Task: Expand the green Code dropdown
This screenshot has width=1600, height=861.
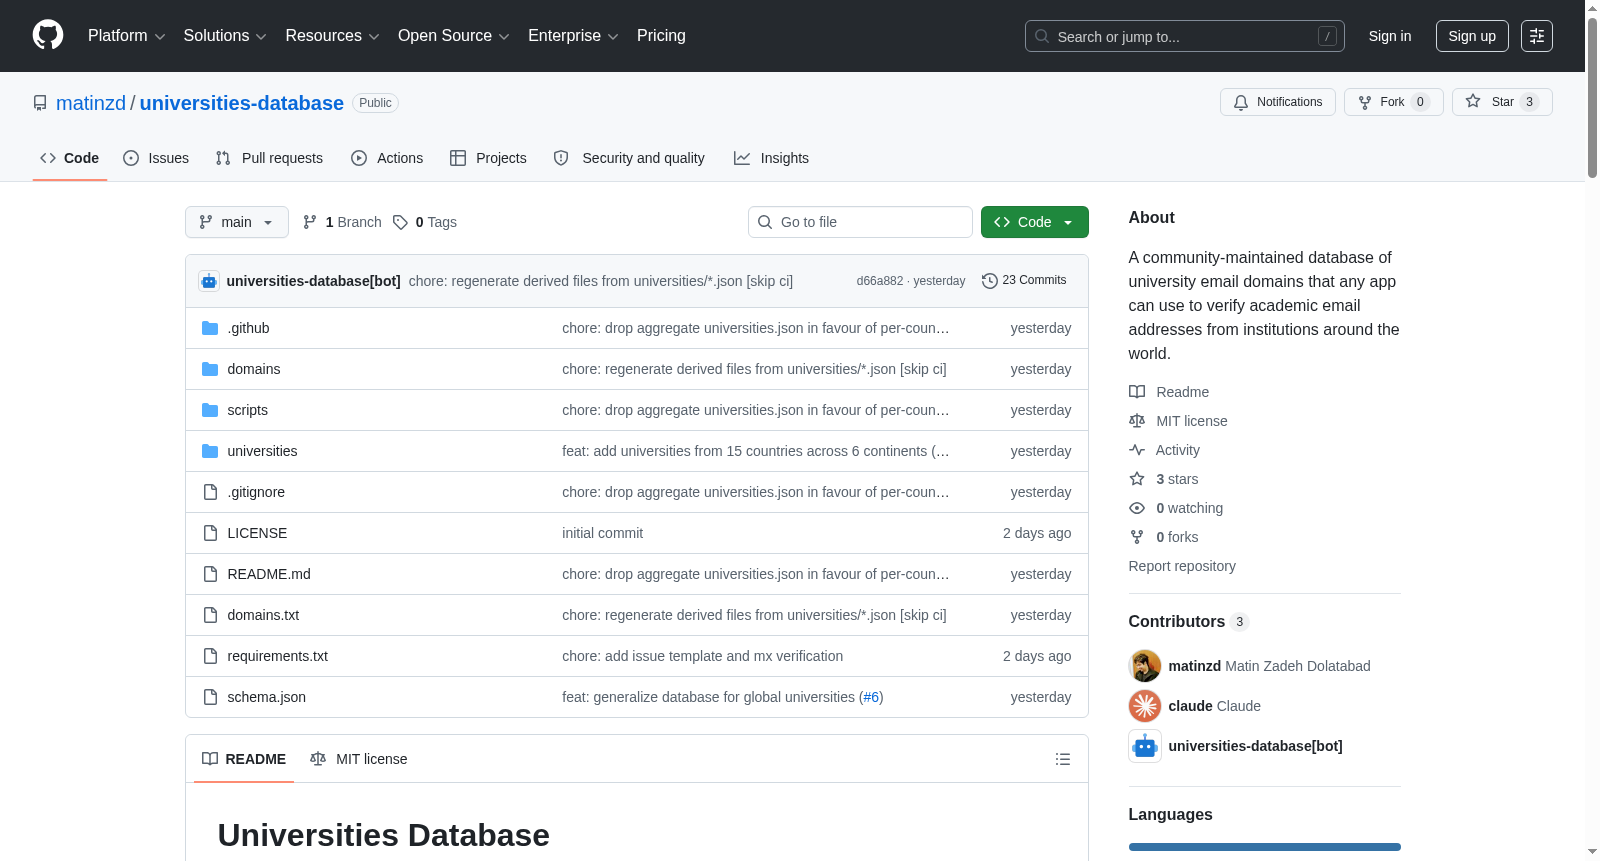Action: [1035, 222]
